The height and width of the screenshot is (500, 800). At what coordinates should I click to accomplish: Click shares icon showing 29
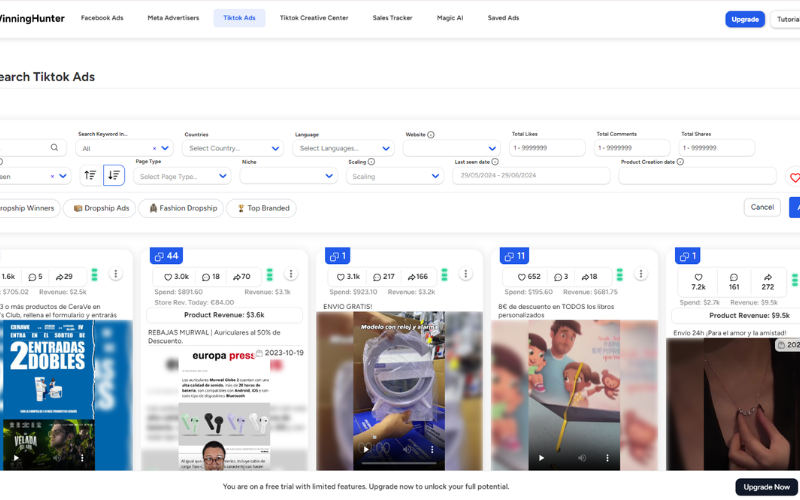(x=60, y=277)
